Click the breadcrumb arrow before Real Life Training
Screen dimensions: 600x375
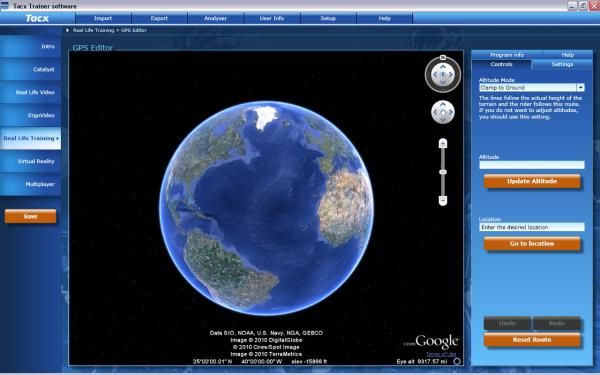coord(68,30)
